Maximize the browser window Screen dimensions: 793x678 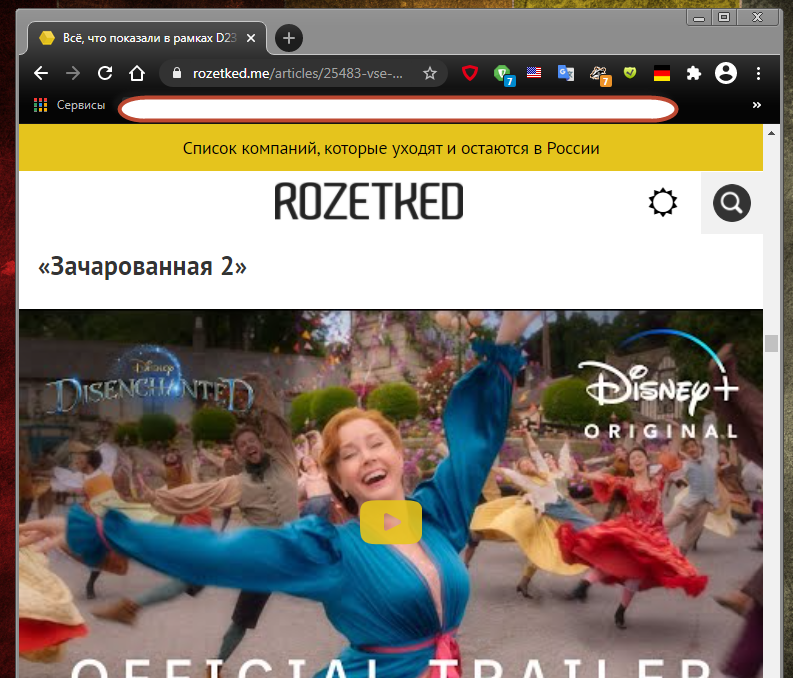click(724, 18)
